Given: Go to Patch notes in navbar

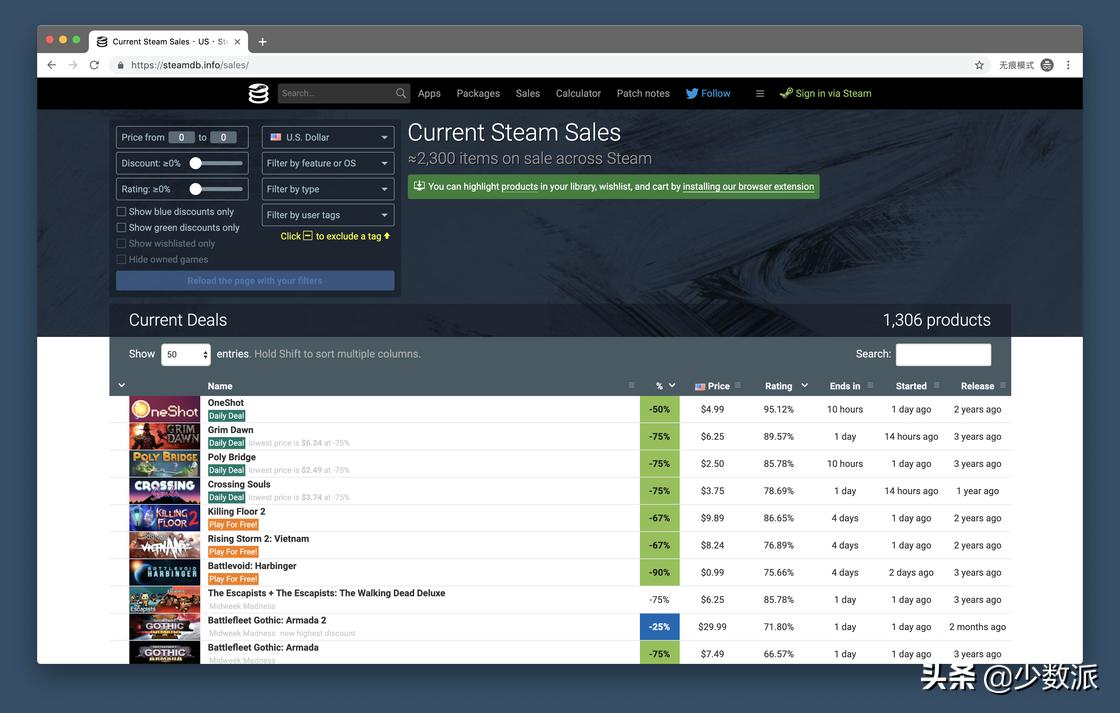Looking at the screenshot, I should coord(643,93).
